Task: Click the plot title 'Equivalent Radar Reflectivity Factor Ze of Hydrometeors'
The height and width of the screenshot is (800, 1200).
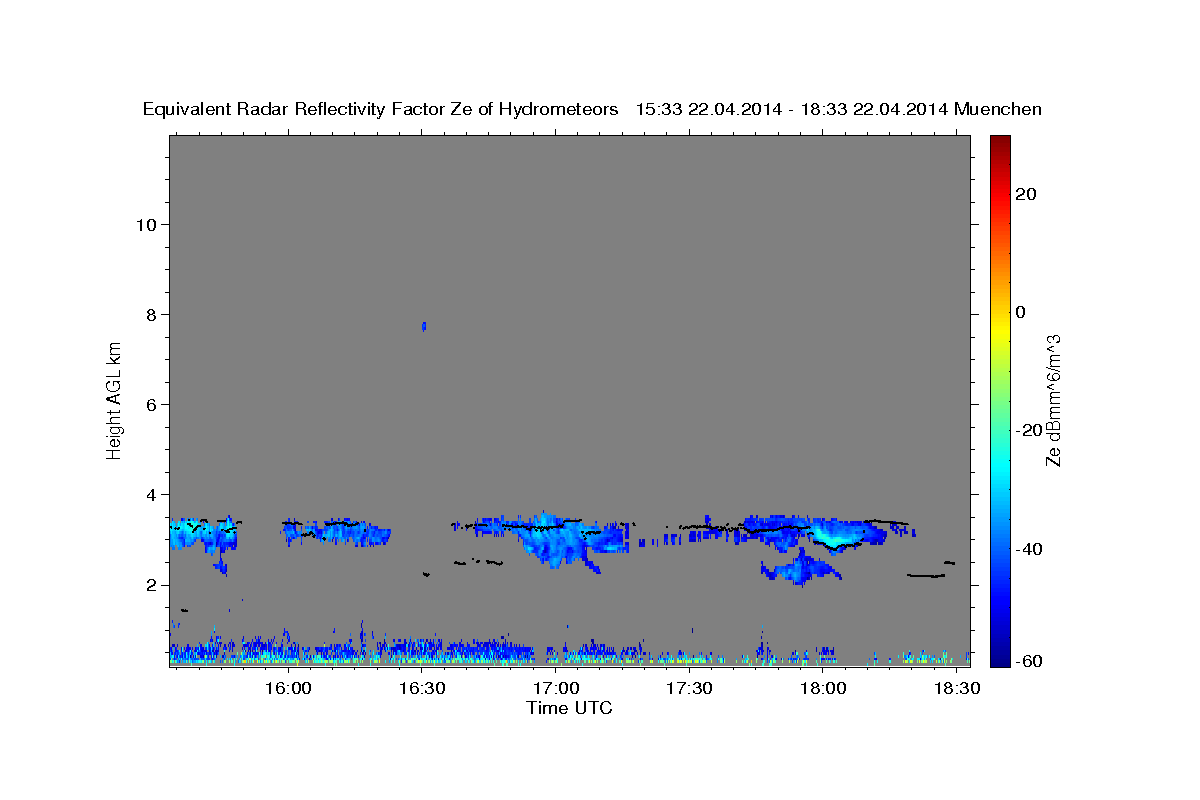Action: pyautogui.click(x=380, y=110)
